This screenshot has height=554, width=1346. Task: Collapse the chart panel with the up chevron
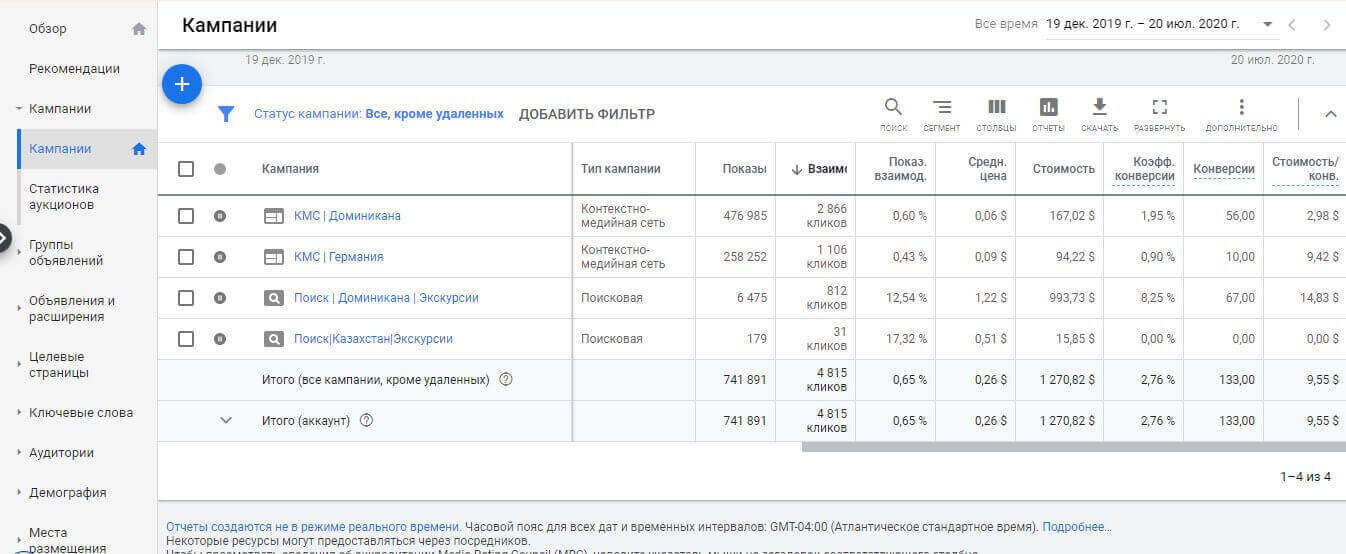pyautogui.click(x=1330, y=114)
